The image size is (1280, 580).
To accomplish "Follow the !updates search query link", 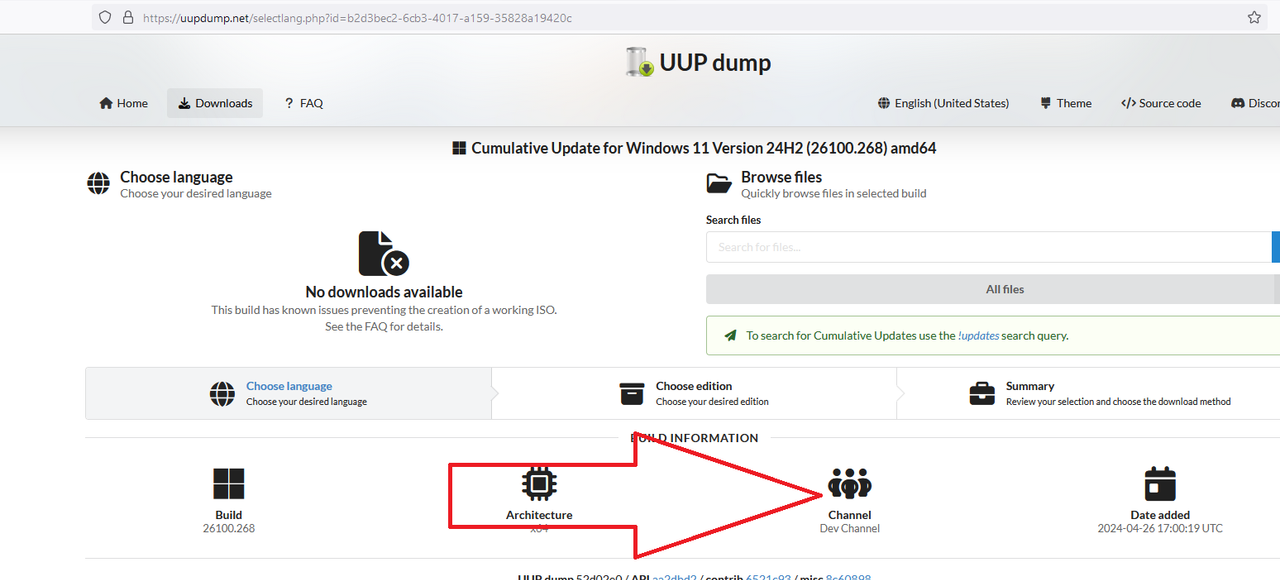I will (978, 336).
